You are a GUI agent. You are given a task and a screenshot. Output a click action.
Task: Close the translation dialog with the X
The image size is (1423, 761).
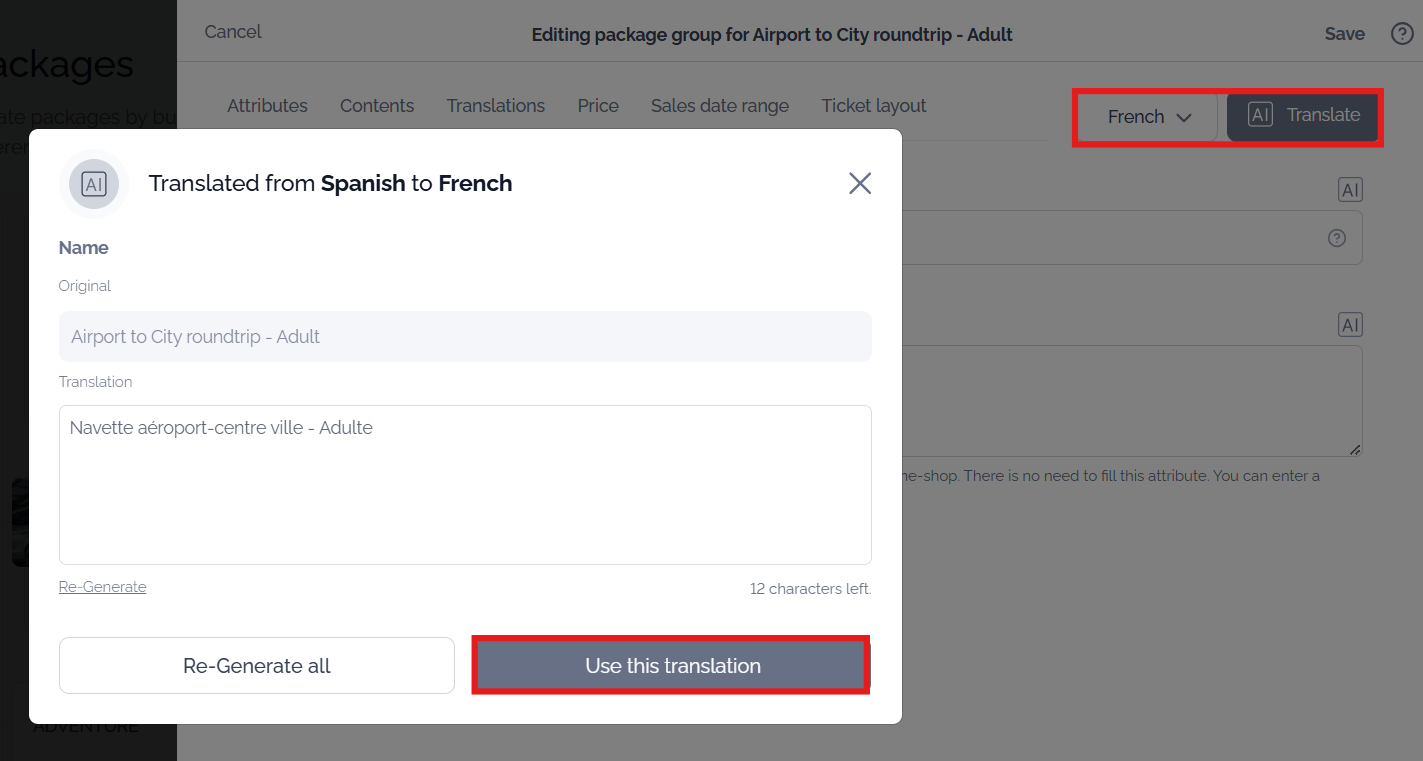(x=860, y=183)
